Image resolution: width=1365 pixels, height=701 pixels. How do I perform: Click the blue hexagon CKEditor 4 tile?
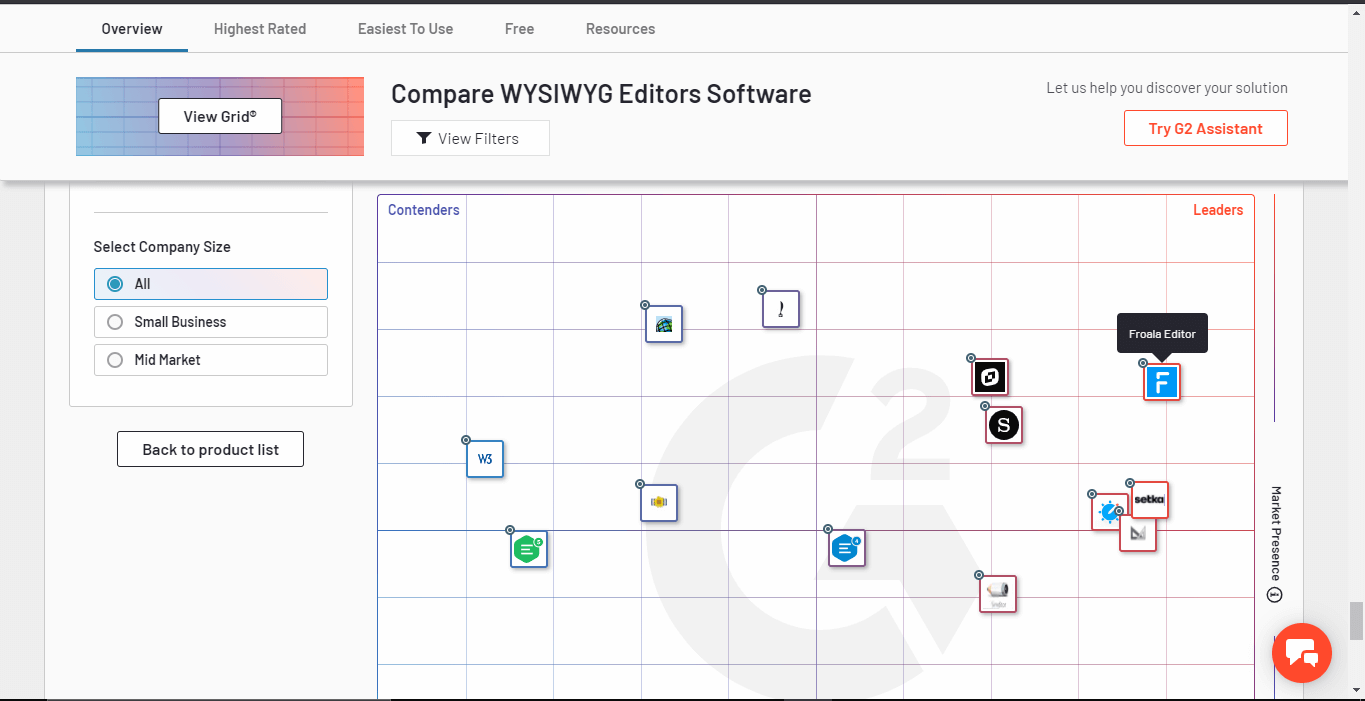pyautogui.click(x=846, y=548)
